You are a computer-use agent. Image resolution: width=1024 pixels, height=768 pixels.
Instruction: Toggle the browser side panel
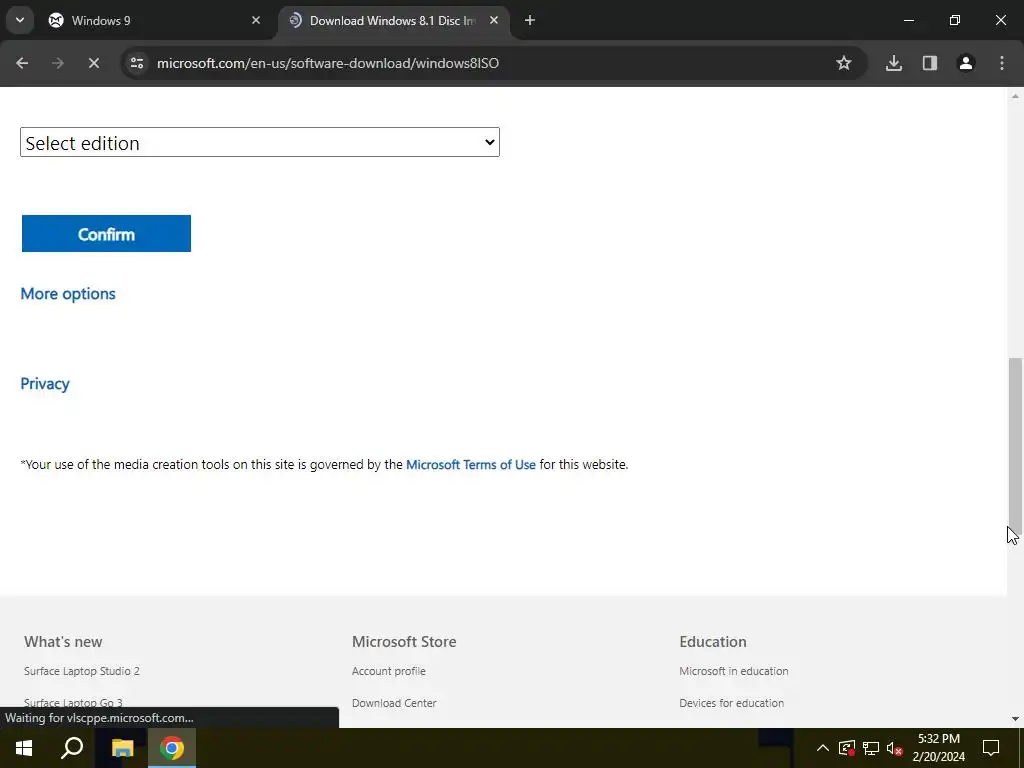pos(930,63)
